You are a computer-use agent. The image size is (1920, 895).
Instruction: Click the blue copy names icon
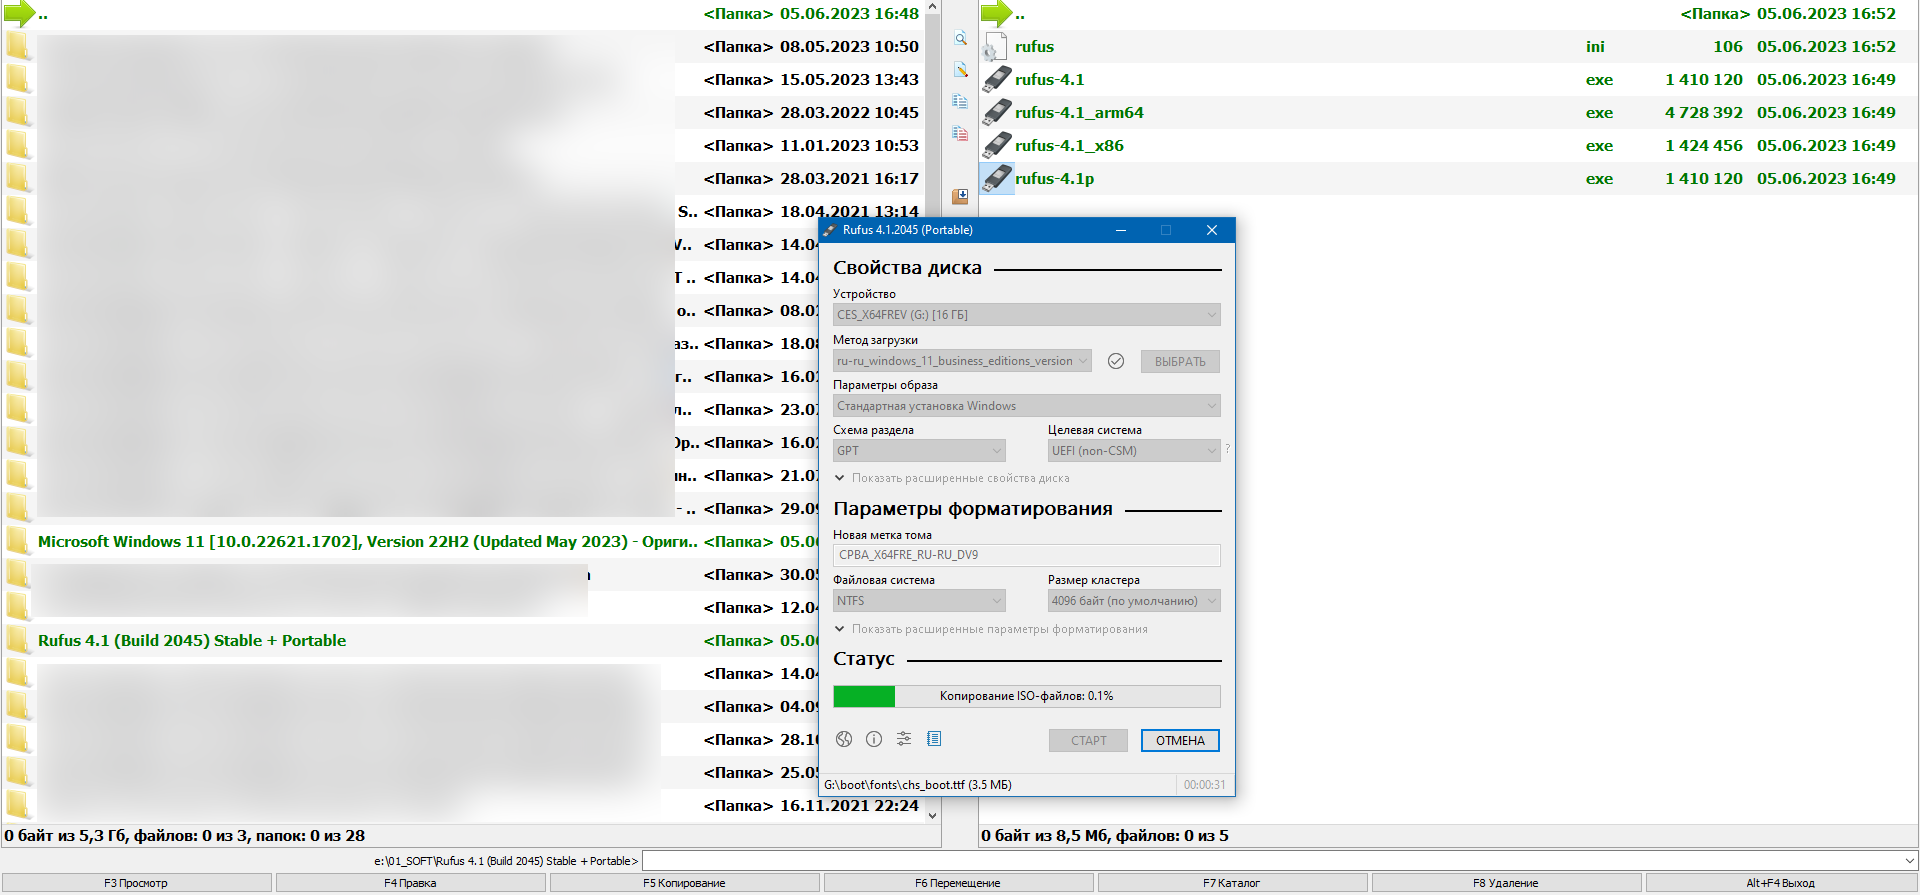tap(960, 102)
